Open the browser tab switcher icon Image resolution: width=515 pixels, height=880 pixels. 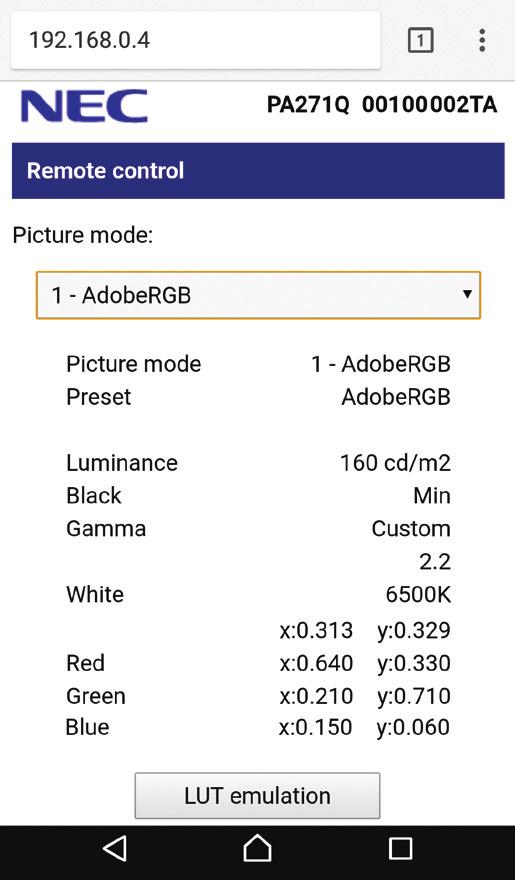tap(420, 40)
